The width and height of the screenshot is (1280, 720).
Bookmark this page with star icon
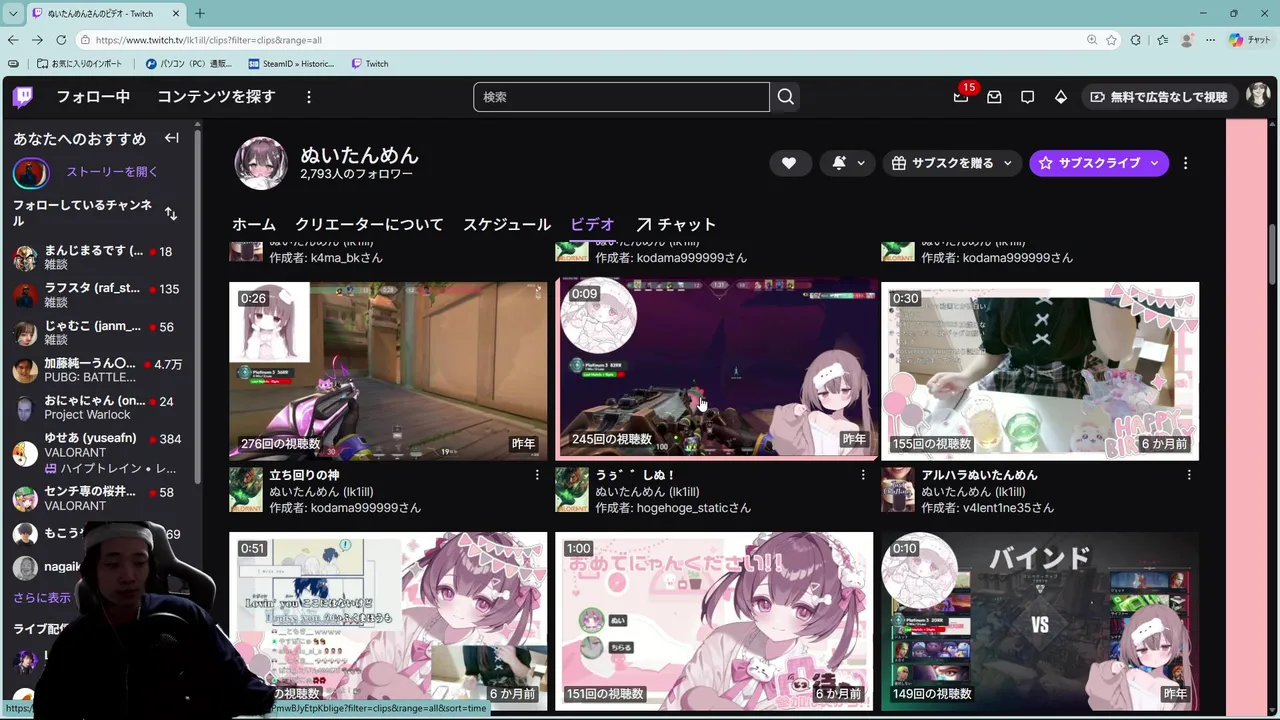[1111, 40]
